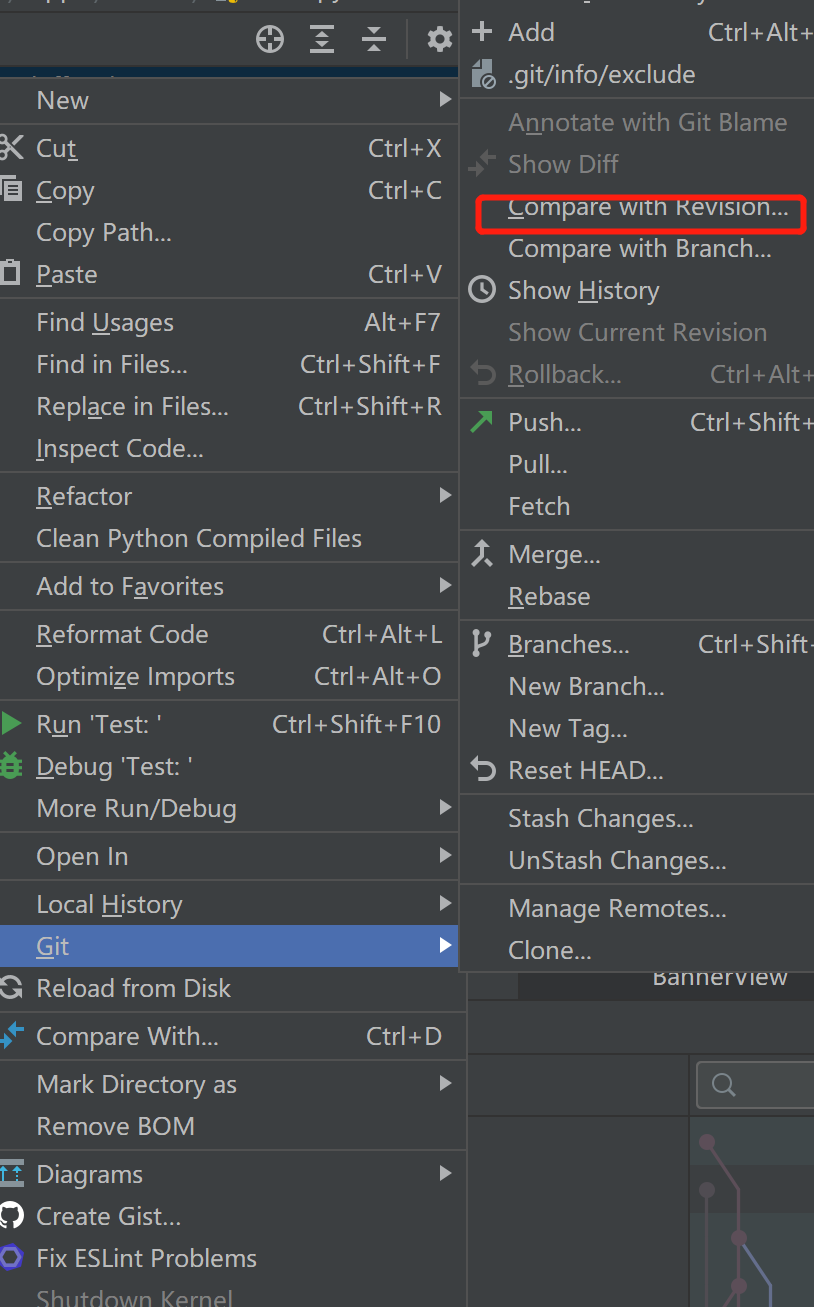
Task: Click the Expand All toolbar icon
Action: click(322, 39)
